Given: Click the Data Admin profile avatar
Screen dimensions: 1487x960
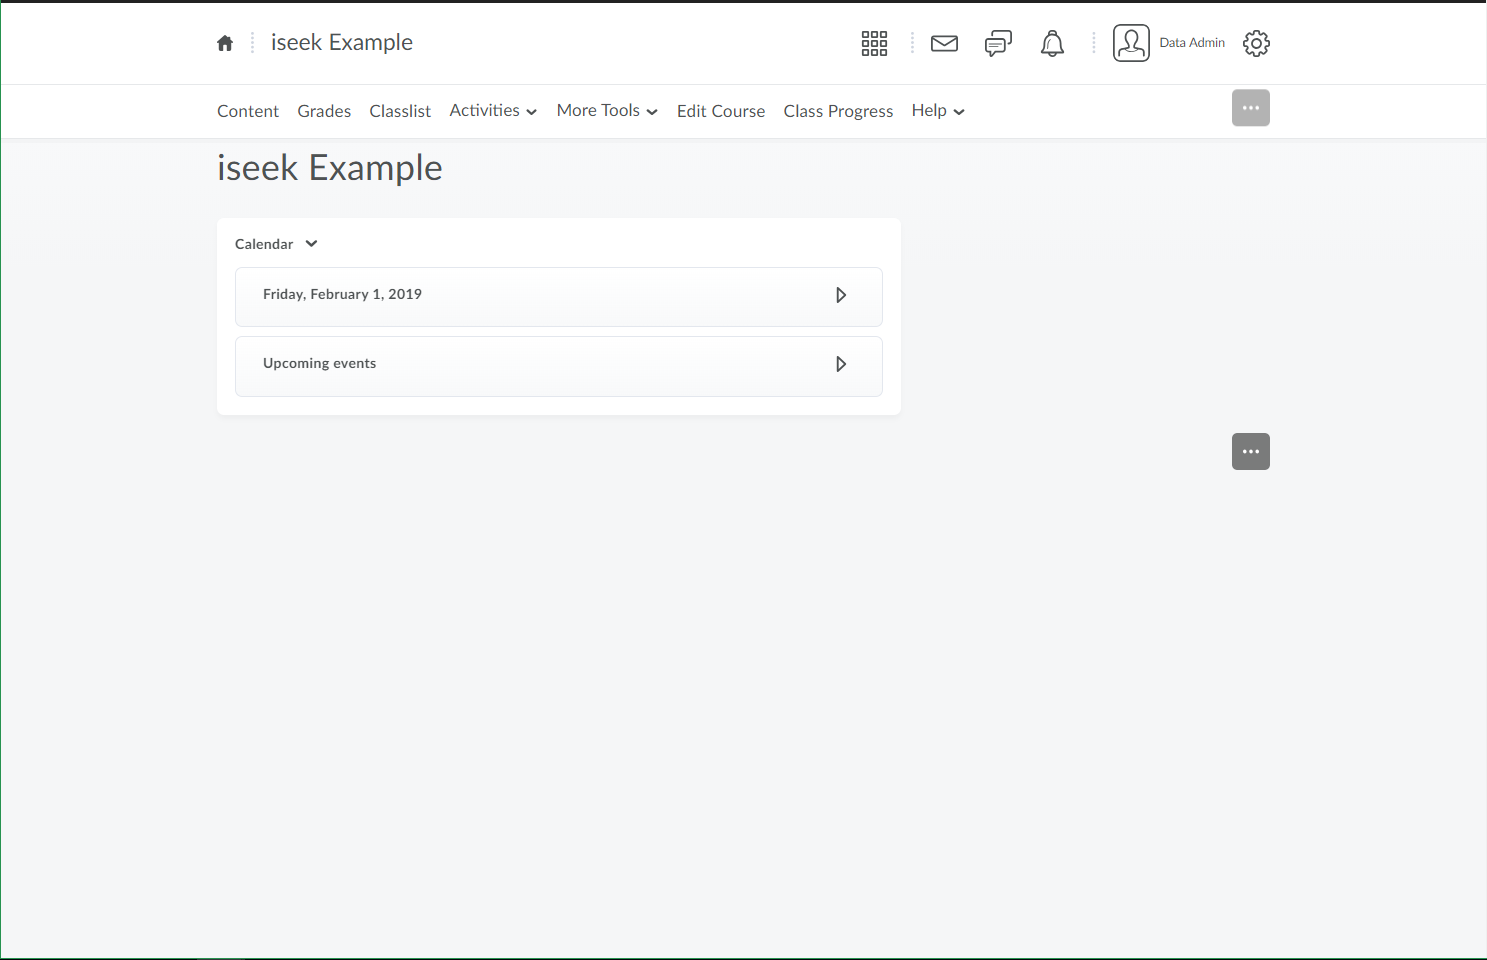Looking at the screenshot, I should (x=1131, y=43).
